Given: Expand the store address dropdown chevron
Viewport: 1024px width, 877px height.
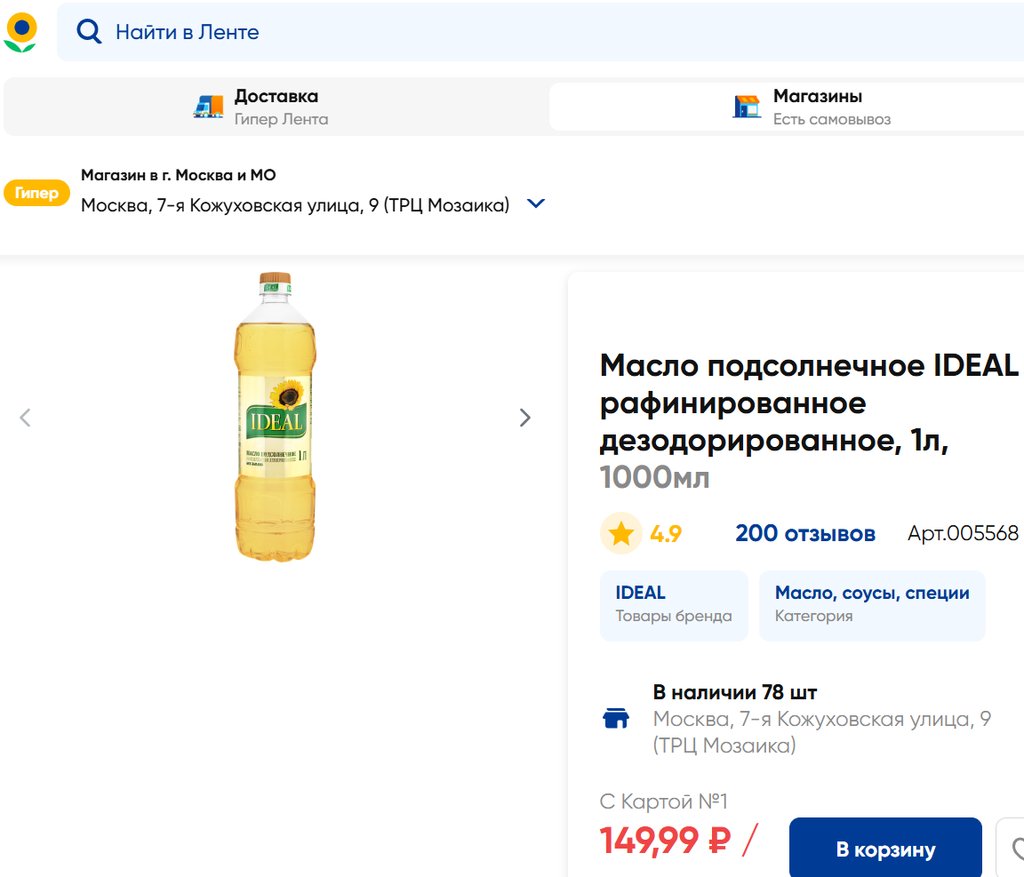Looking at the screenshot, I should point(536,204).
